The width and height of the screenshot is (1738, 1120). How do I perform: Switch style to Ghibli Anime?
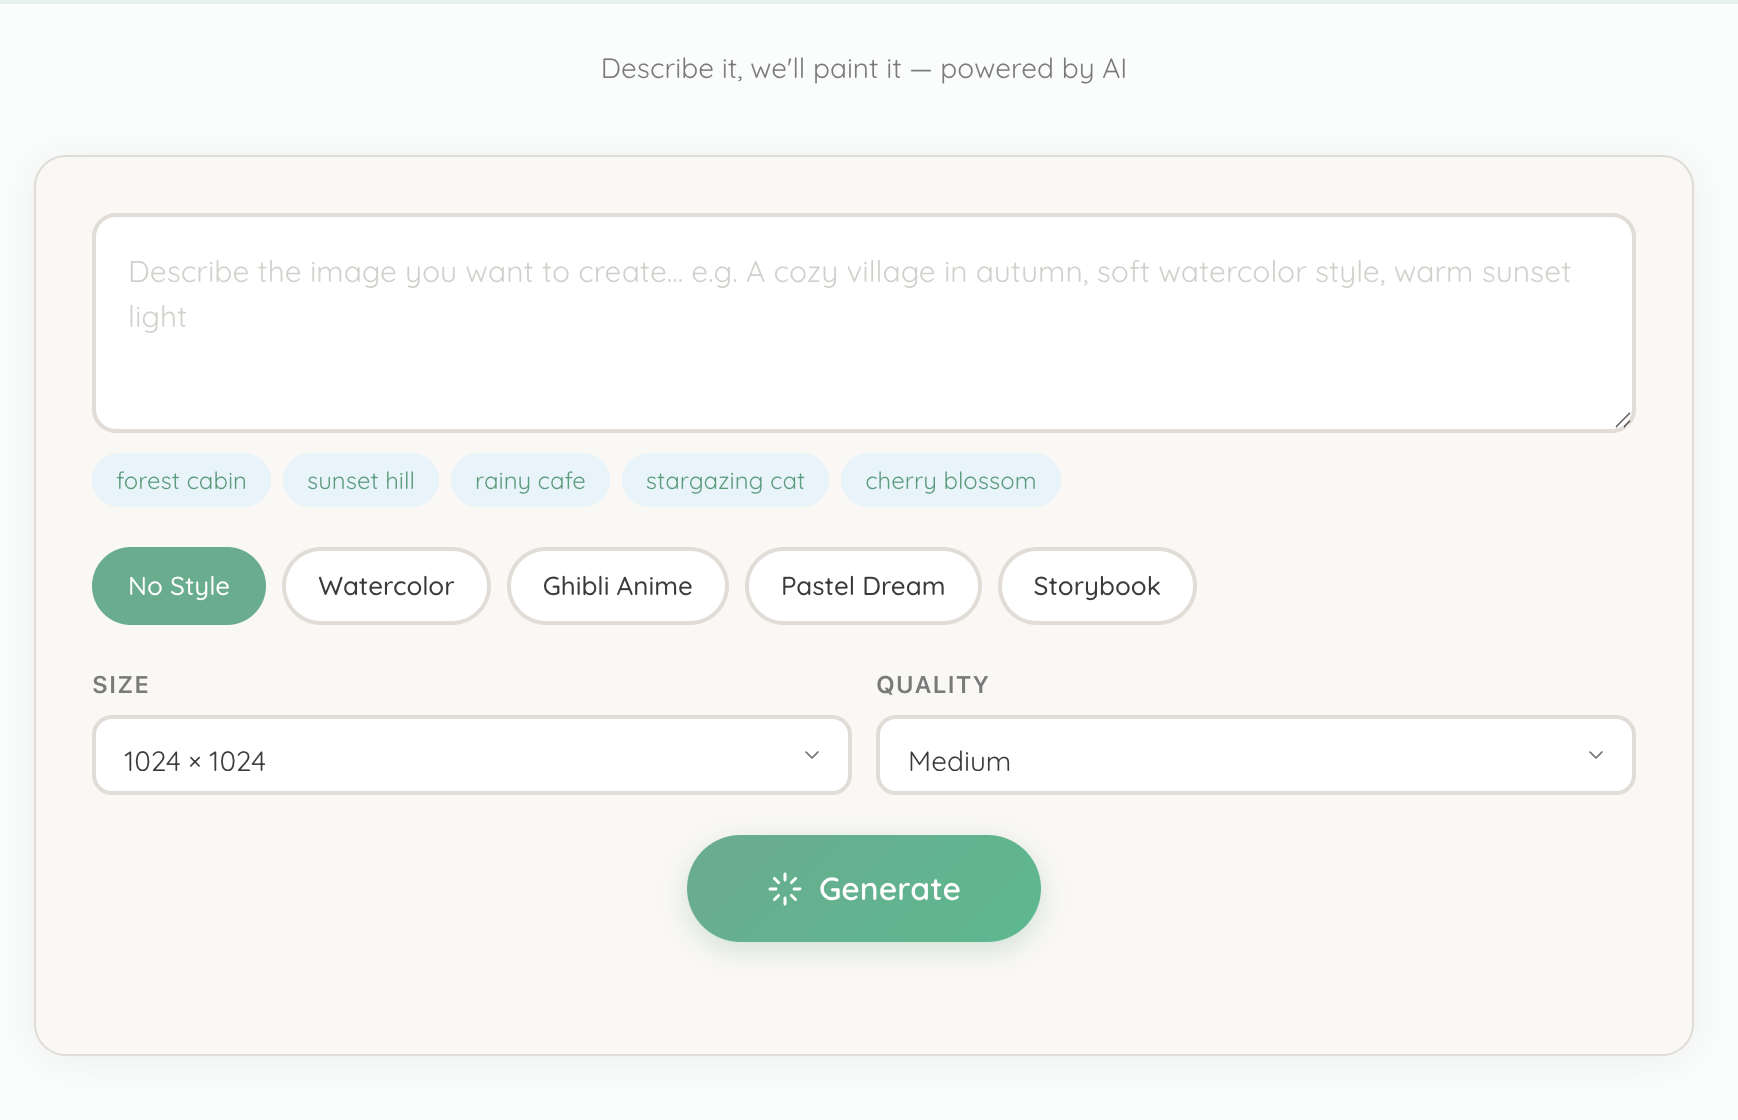click(x=617, y=586)
